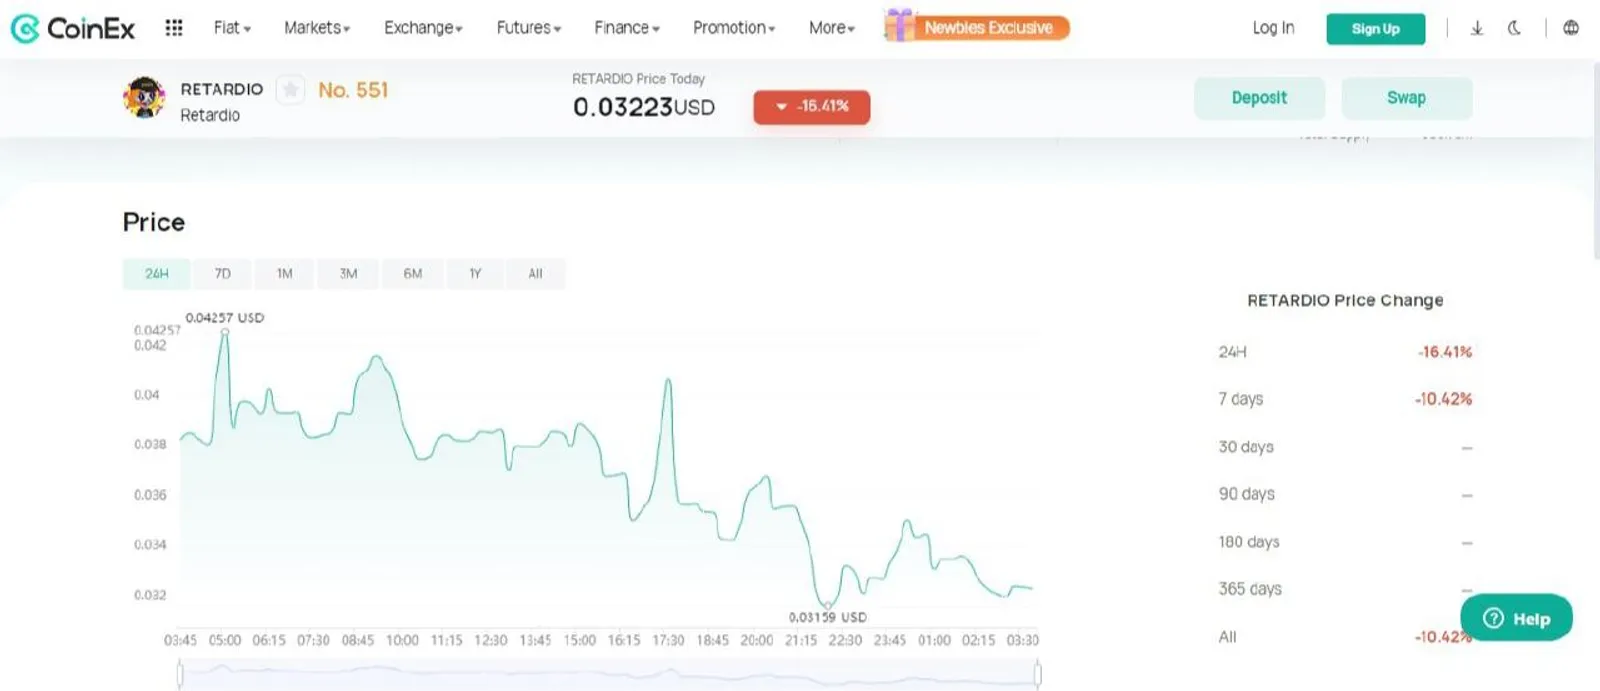
Task: Expand the Exchange dropdown menu
Action: 423,28
